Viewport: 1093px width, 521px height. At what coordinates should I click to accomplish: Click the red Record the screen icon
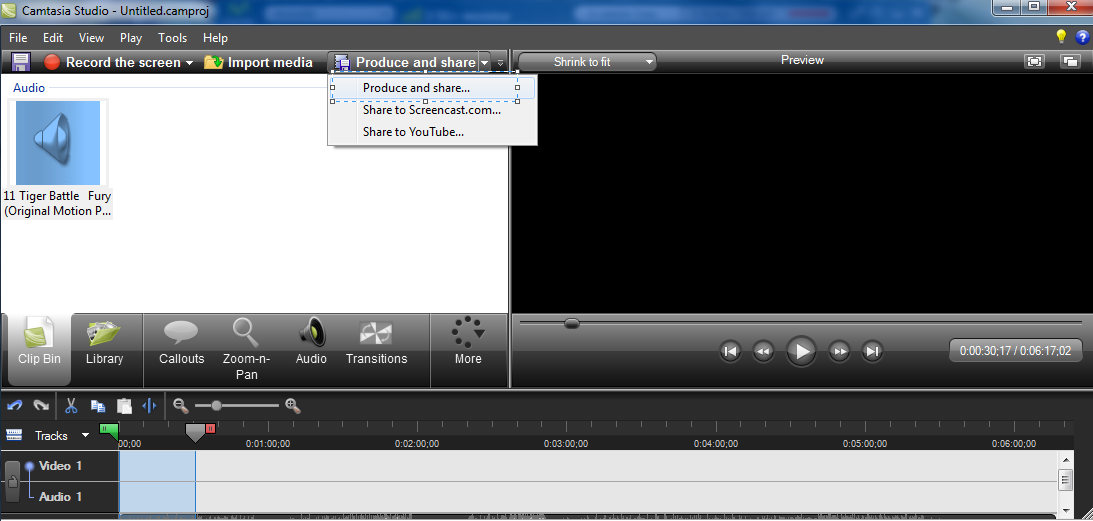[x=52, y=62]
